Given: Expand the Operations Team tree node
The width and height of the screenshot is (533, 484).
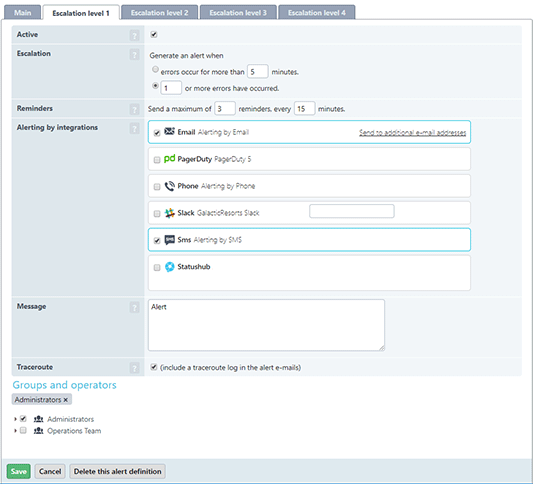Looking at the screenshot, I should pyautogui.click(x=15, y=431).
